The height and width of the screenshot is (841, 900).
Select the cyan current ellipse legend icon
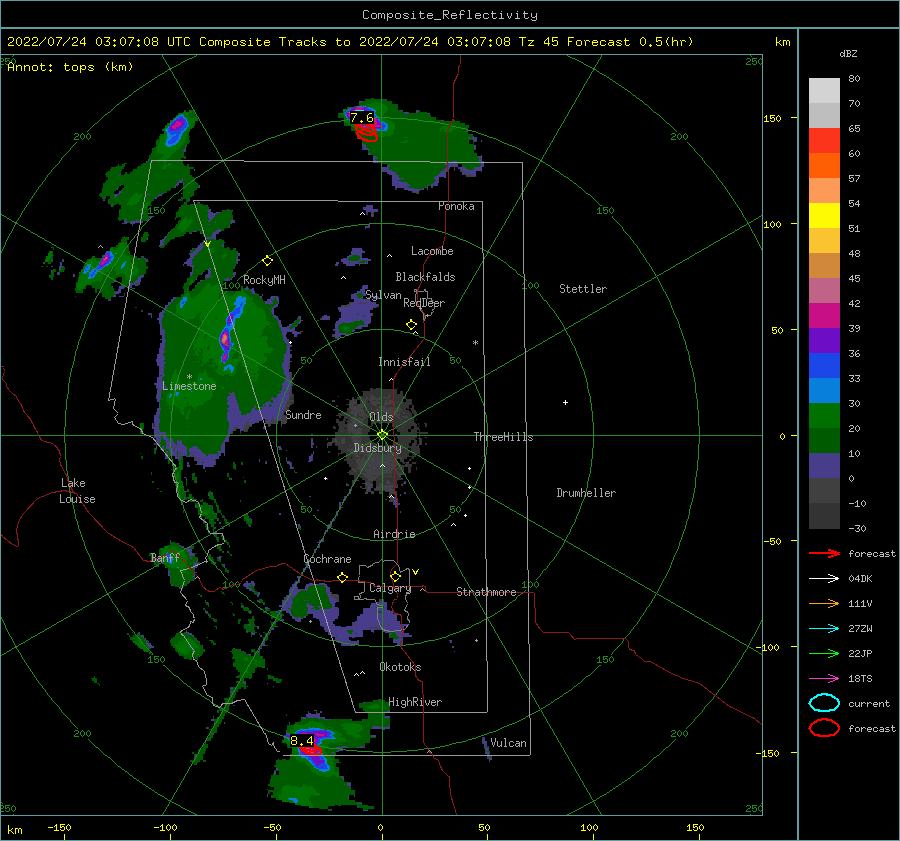(x=824, y=703)
